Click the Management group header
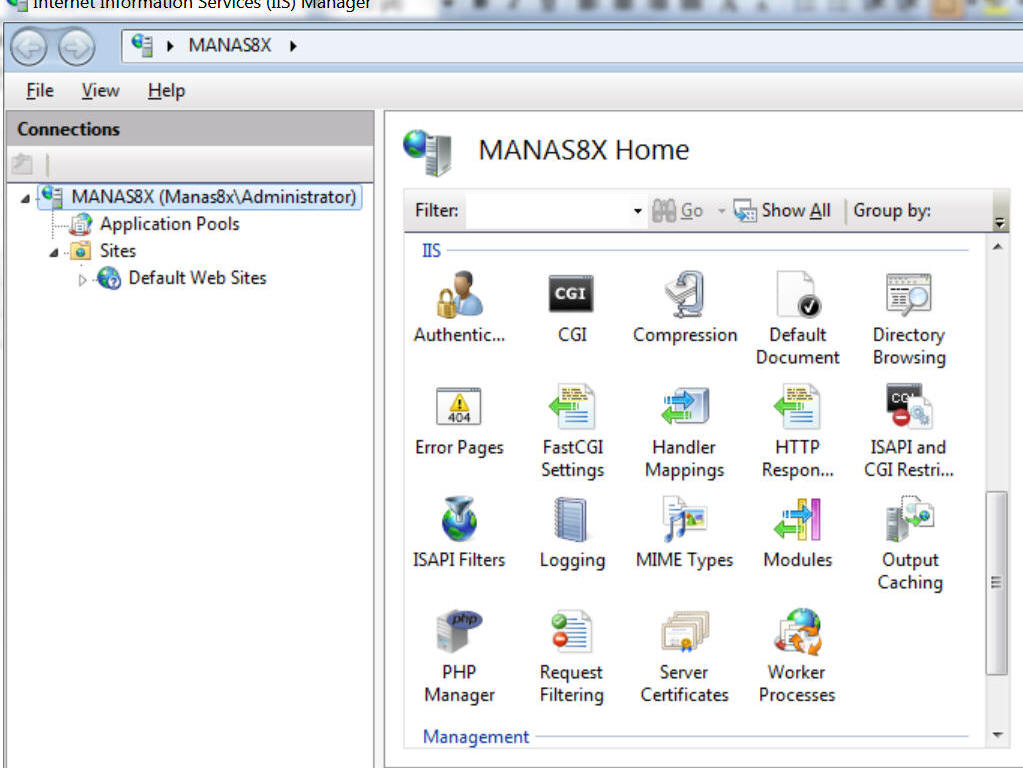The width and height of the screenshot is (1023, 768). [x=476, y=737]
